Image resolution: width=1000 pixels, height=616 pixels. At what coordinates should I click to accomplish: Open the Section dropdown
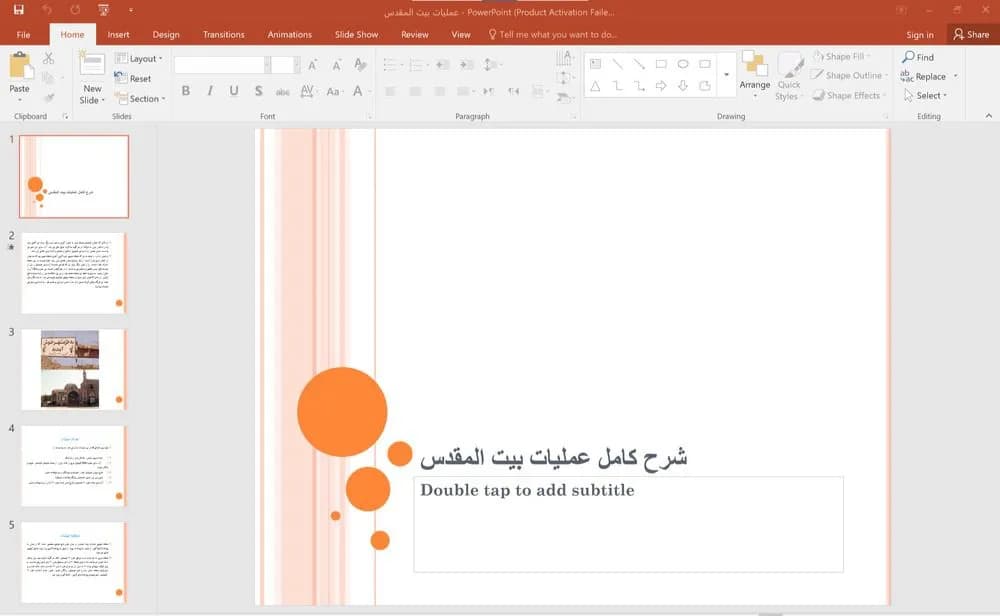pyautogui.click(x=140, y=99)
